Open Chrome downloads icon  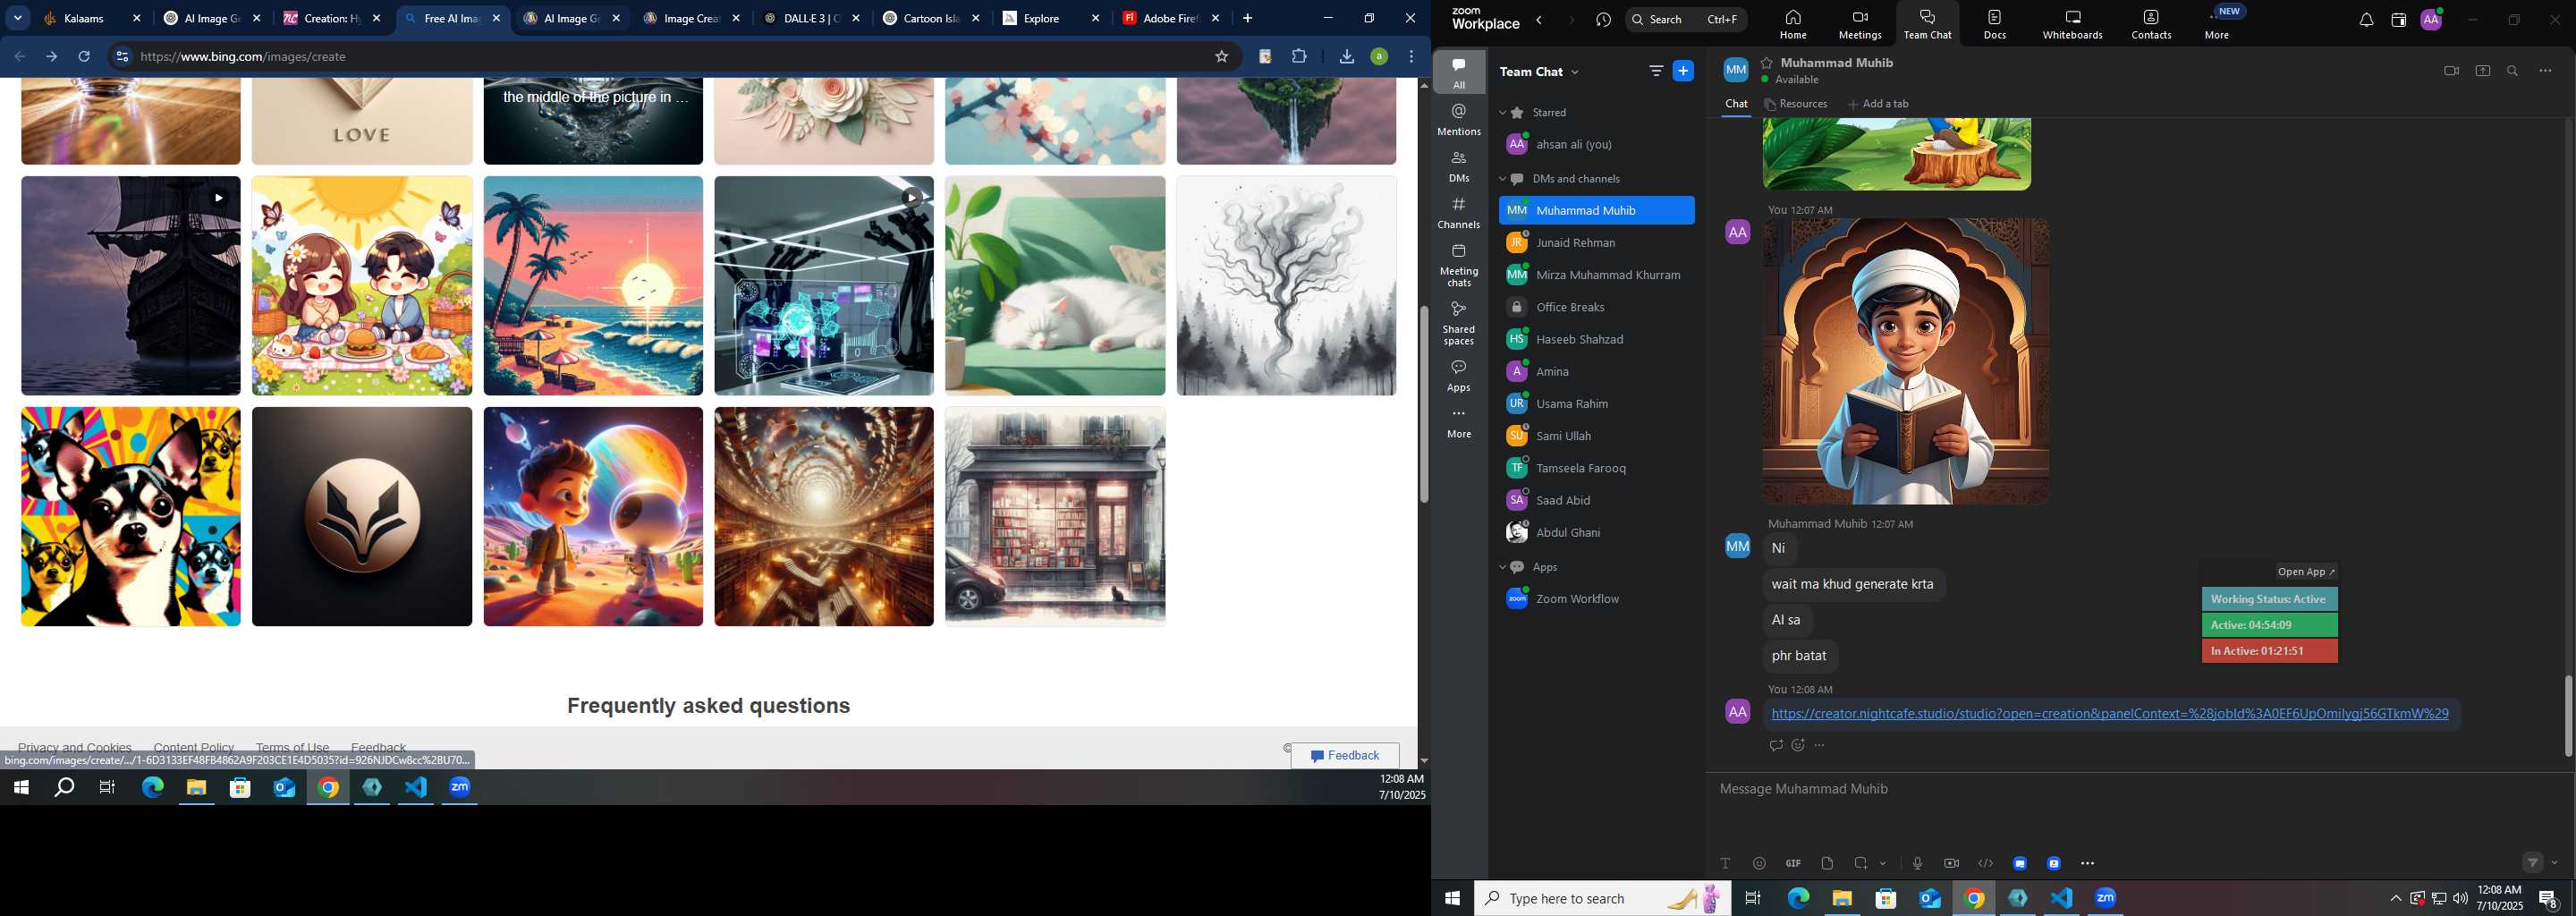pos(1346,57)
